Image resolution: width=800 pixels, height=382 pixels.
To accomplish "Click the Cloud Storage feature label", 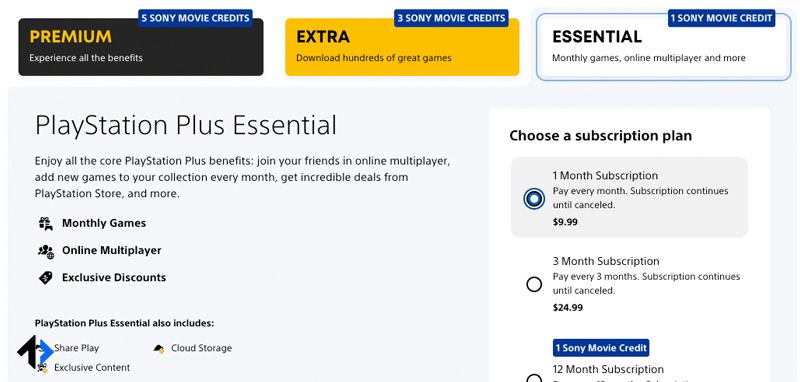I will 201,348.
